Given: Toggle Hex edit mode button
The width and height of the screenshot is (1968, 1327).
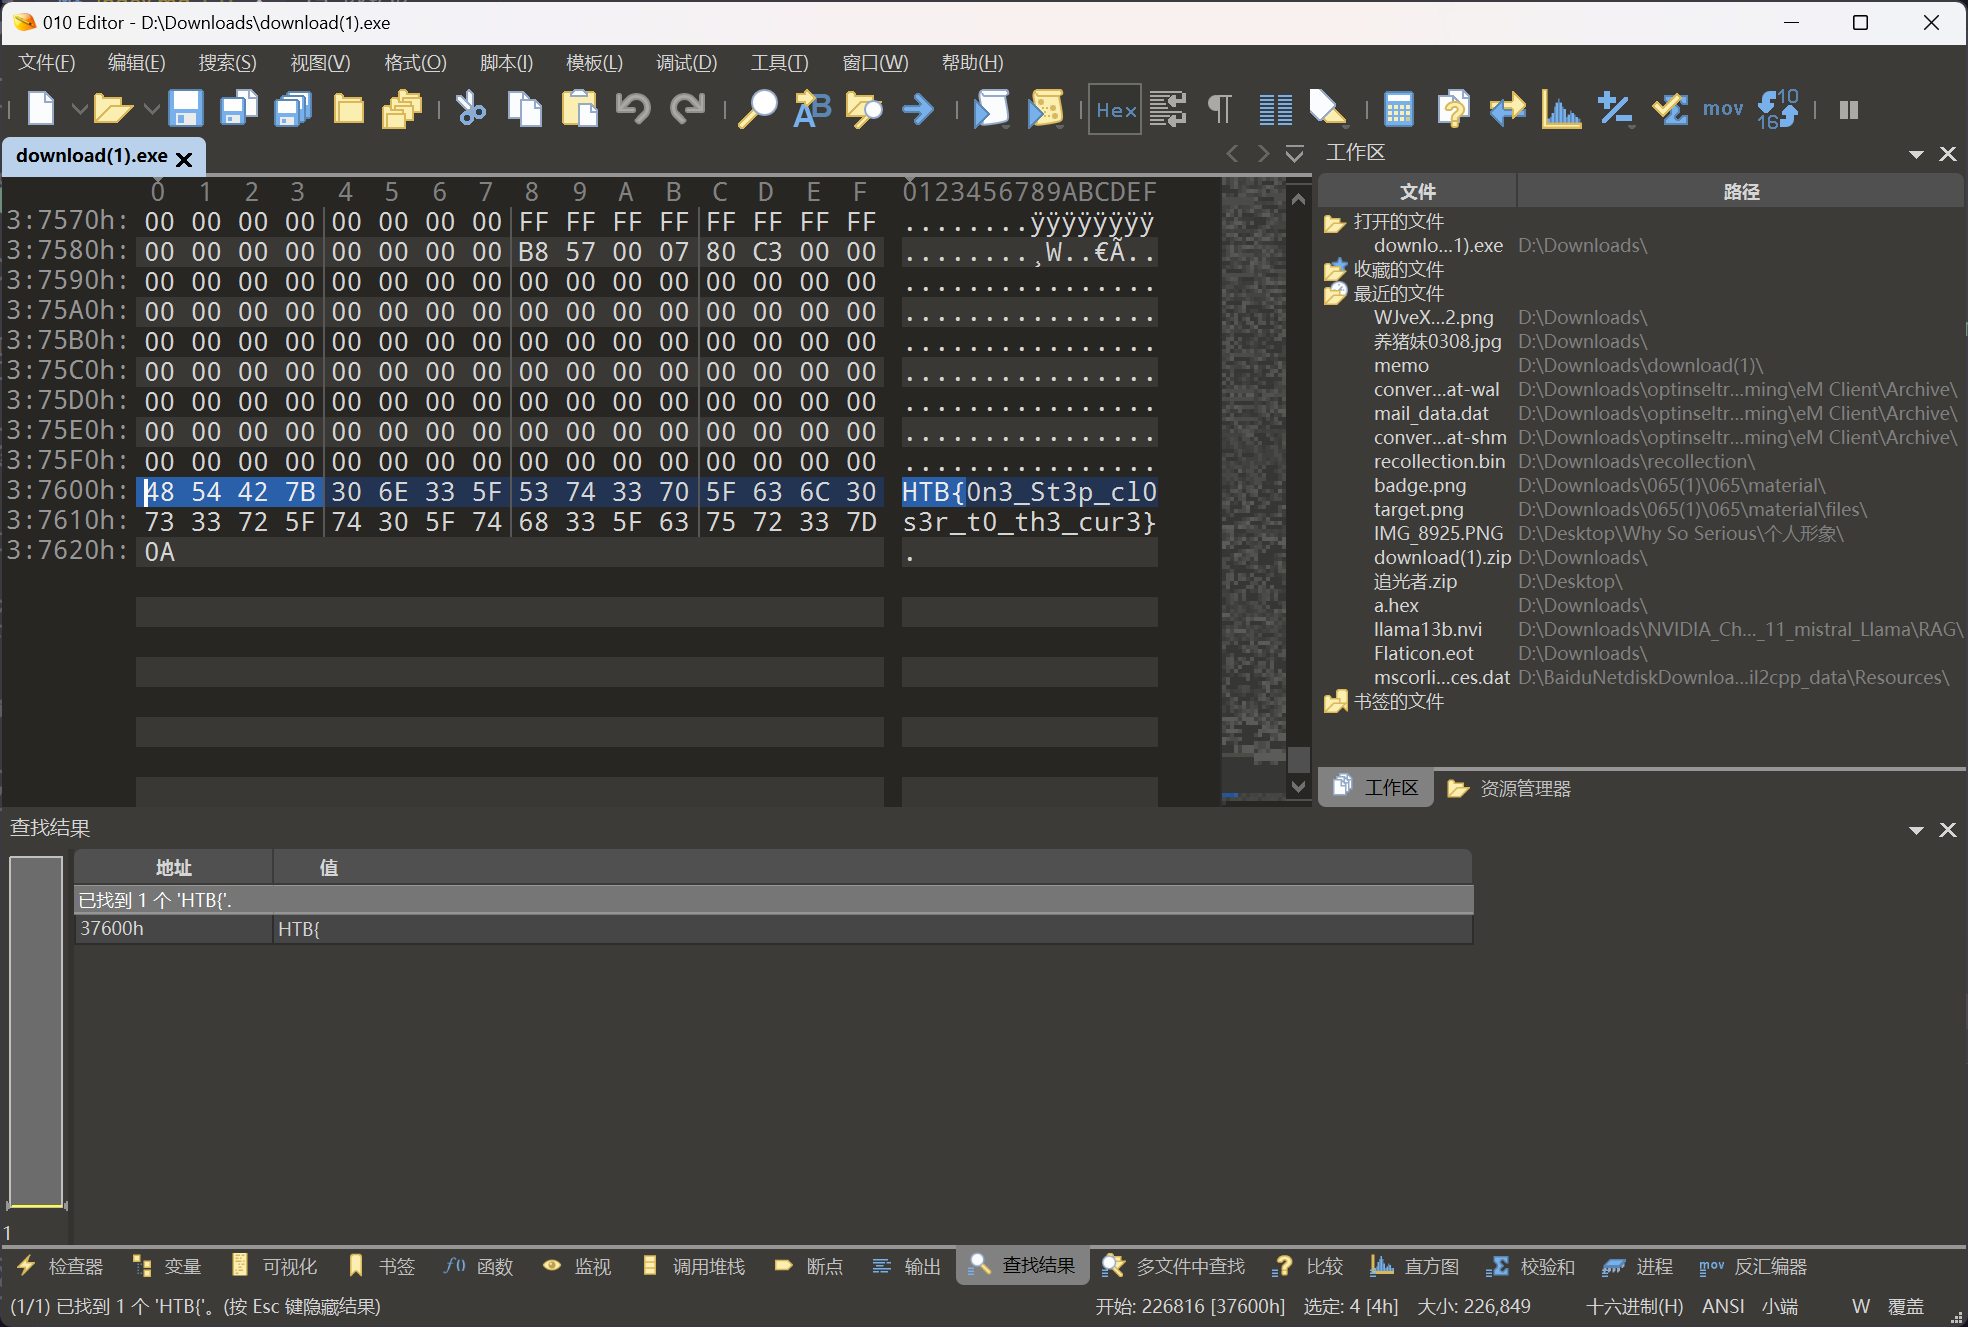Looking at the screenshot, I should click(1115, 109).
